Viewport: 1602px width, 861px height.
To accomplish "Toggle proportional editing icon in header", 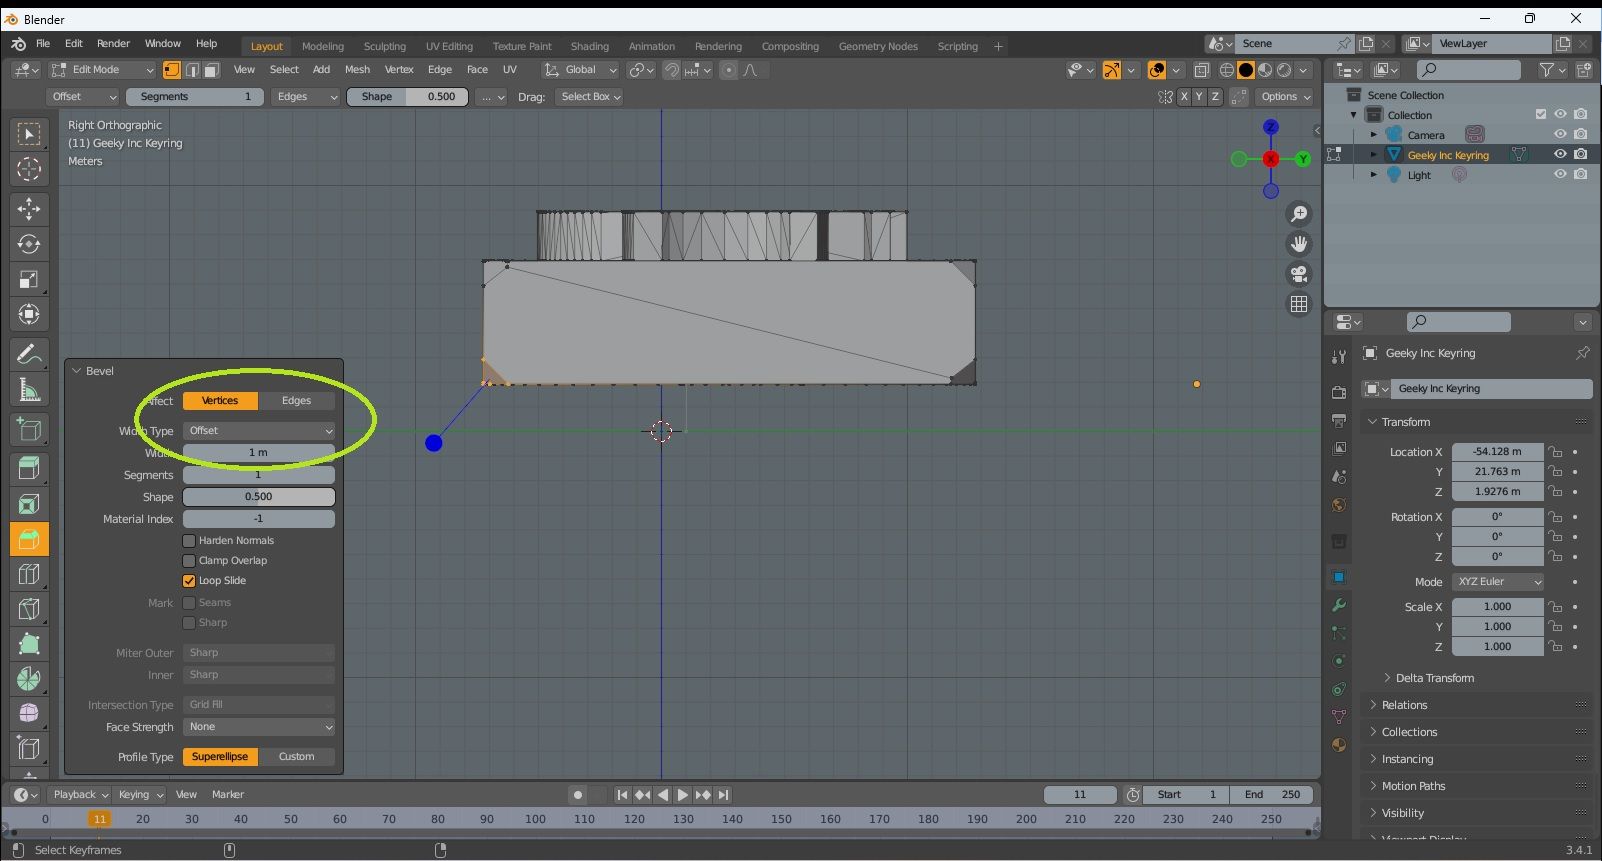I will (x=728, y=70).
